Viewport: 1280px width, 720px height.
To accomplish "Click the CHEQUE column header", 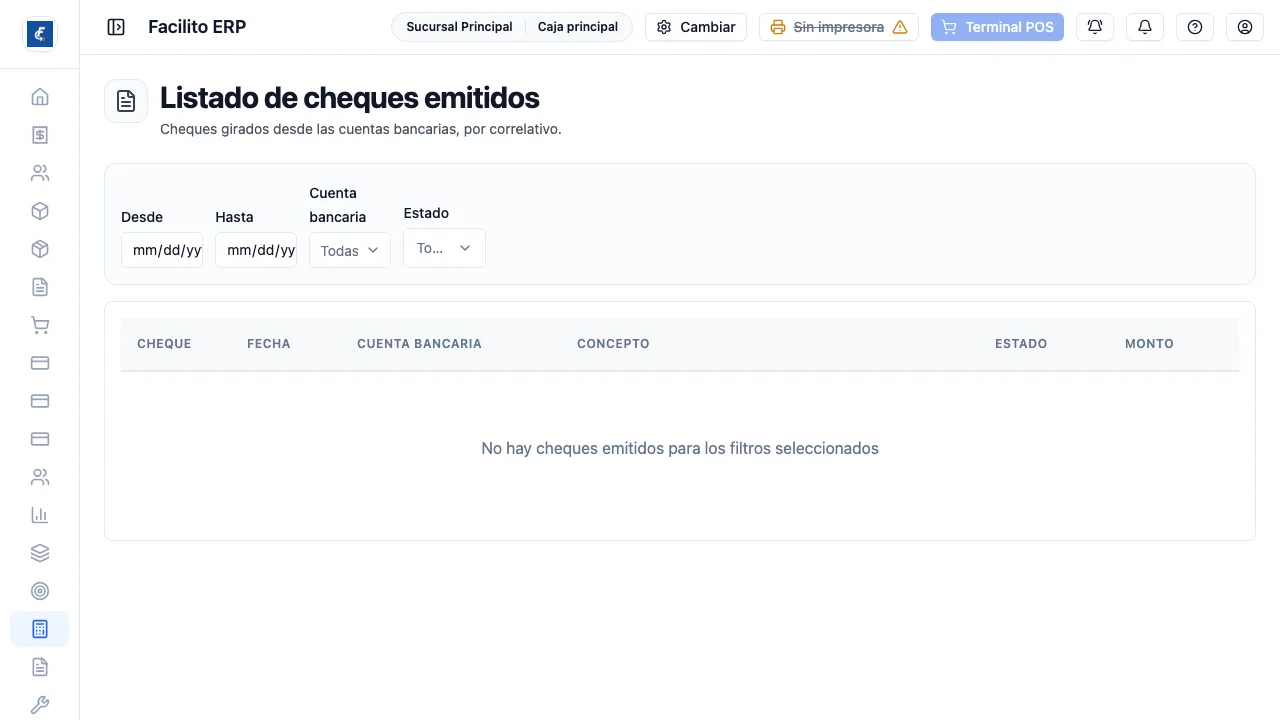I will click(164, 343).
